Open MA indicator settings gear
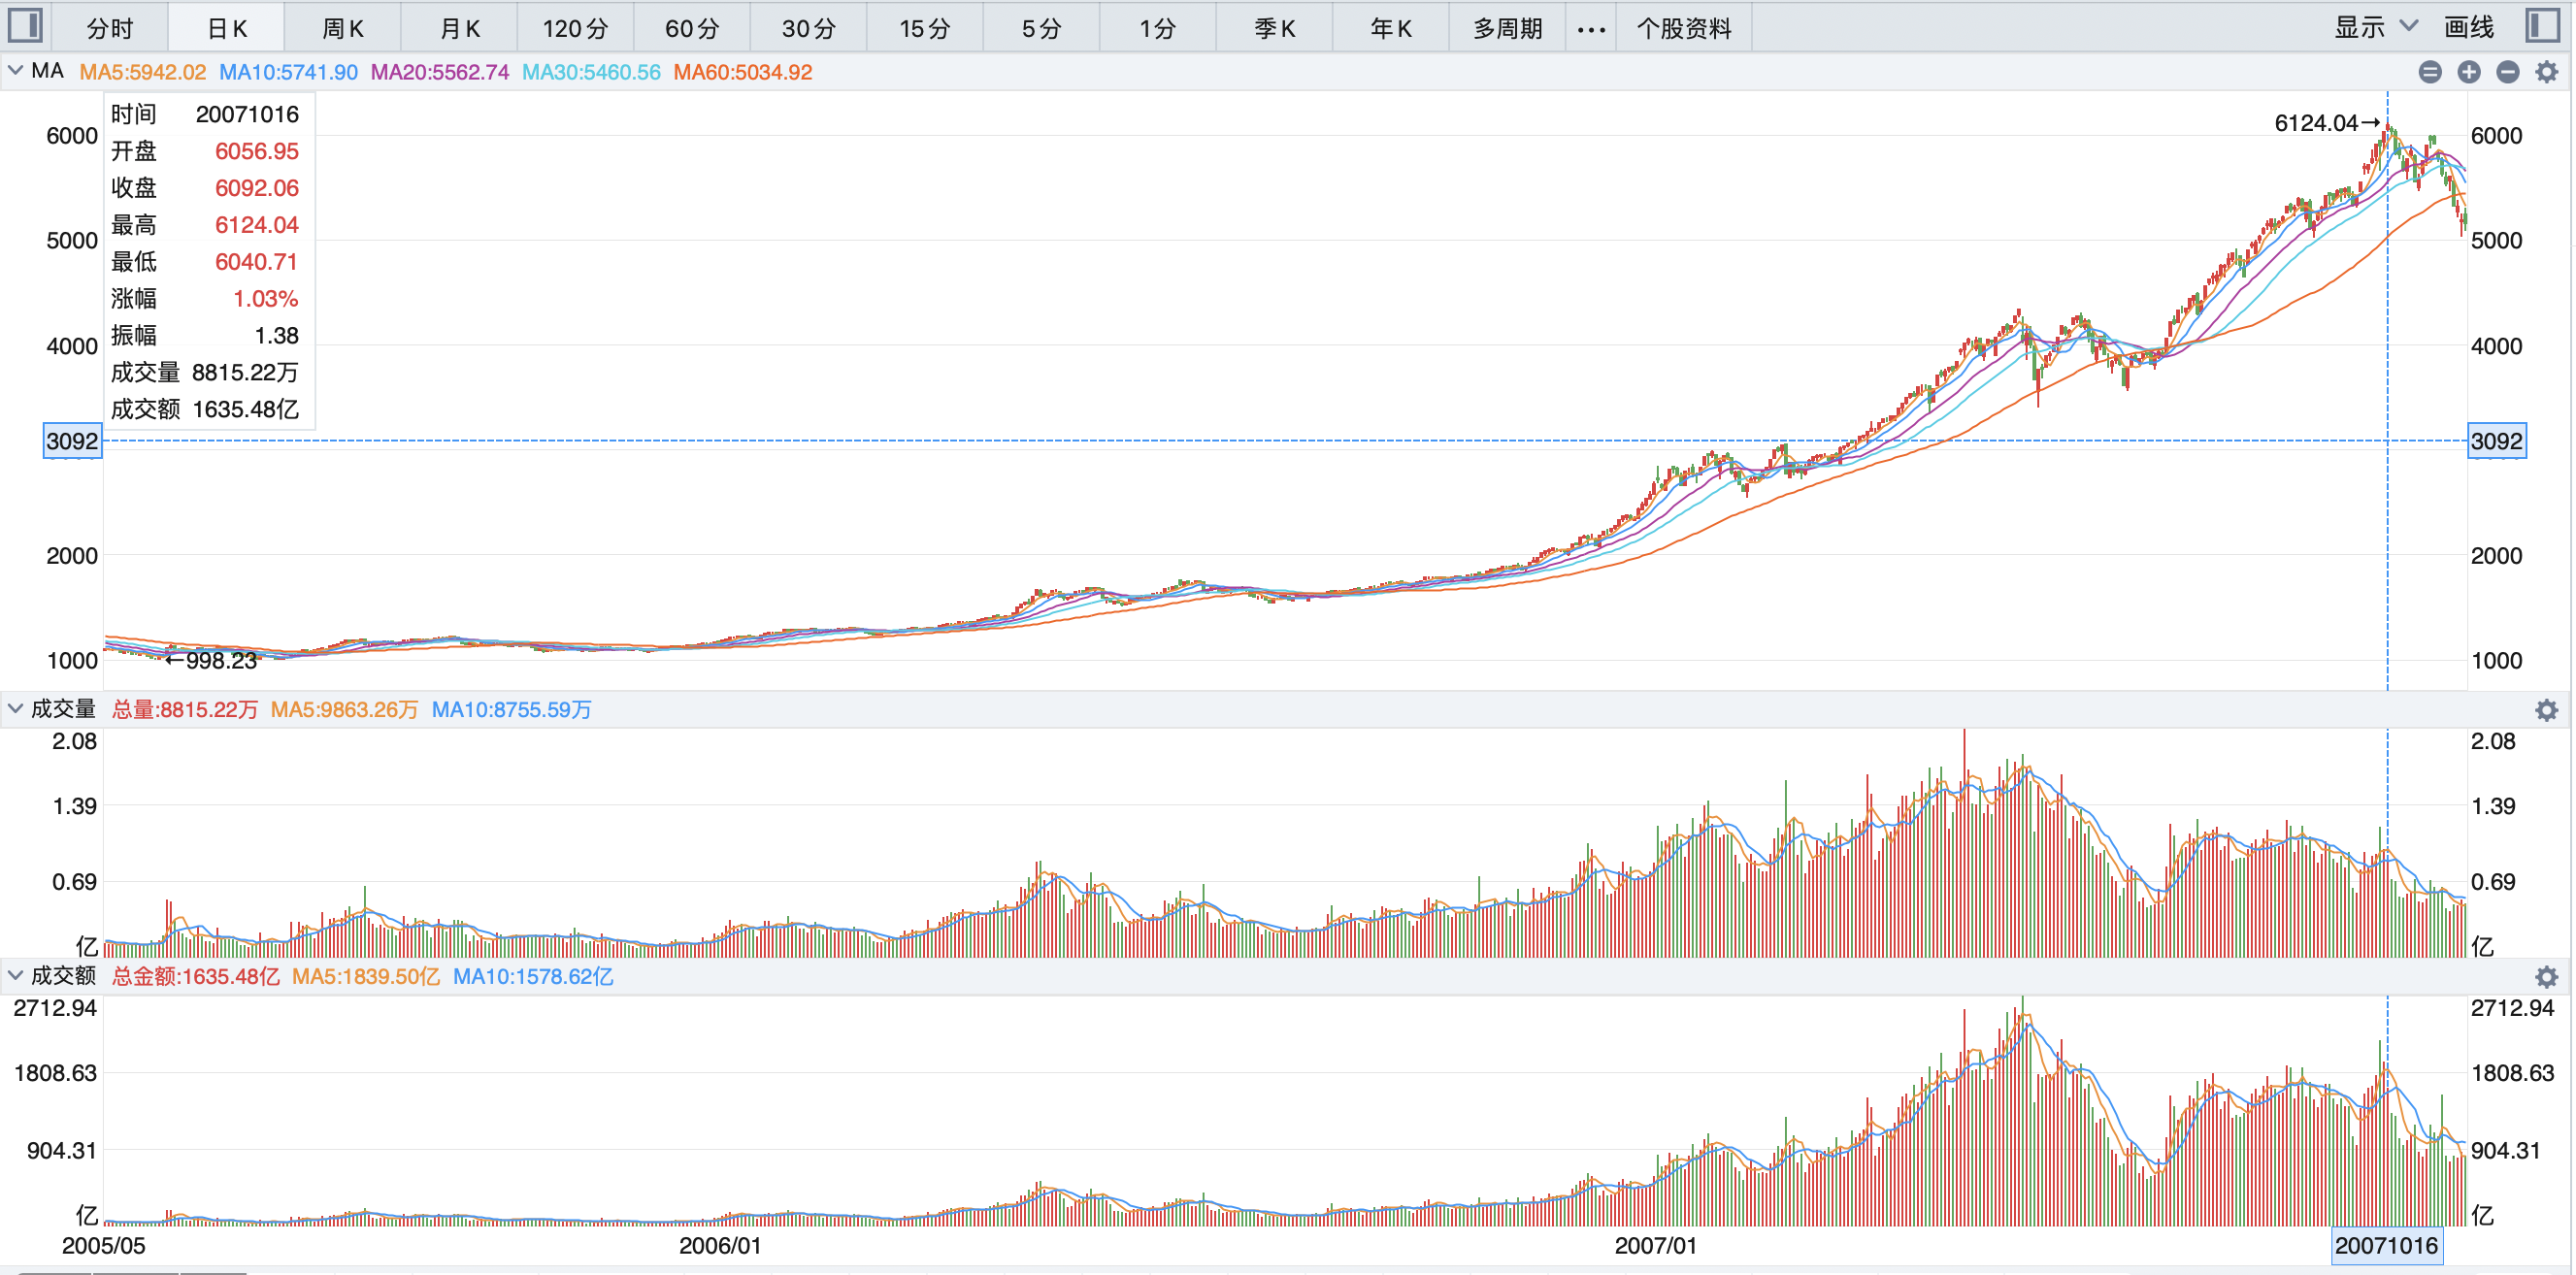This screenshot has width=2576, height=1275. 2546,72
